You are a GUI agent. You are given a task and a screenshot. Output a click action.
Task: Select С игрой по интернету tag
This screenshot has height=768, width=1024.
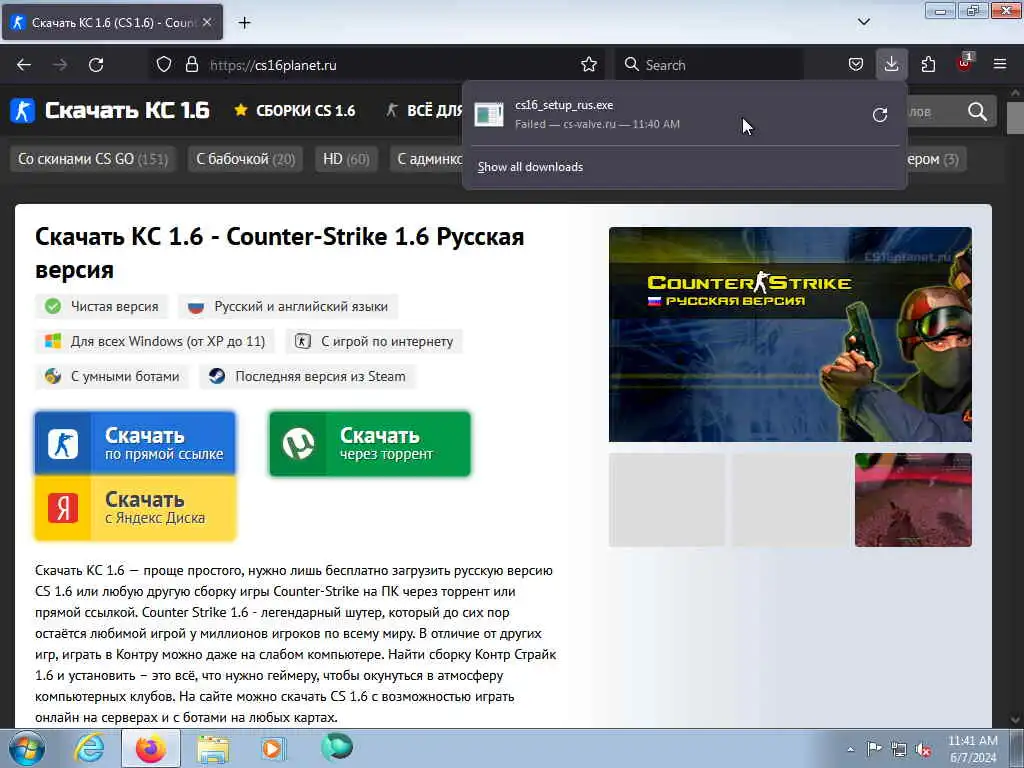pyautogui.click(x=374, y=342)
